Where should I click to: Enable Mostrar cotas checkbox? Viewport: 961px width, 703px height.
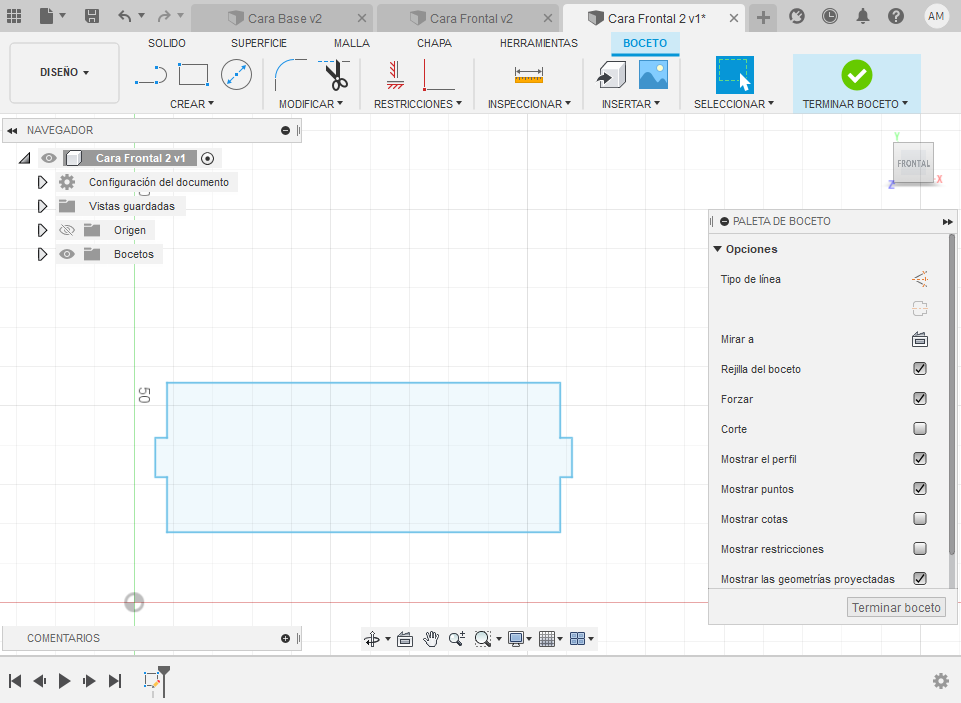920,519
